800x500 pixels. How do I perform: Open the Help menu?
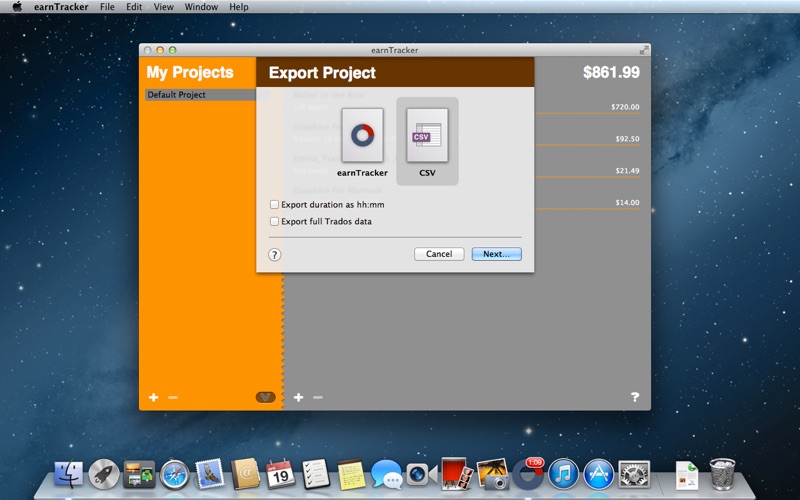239,7
